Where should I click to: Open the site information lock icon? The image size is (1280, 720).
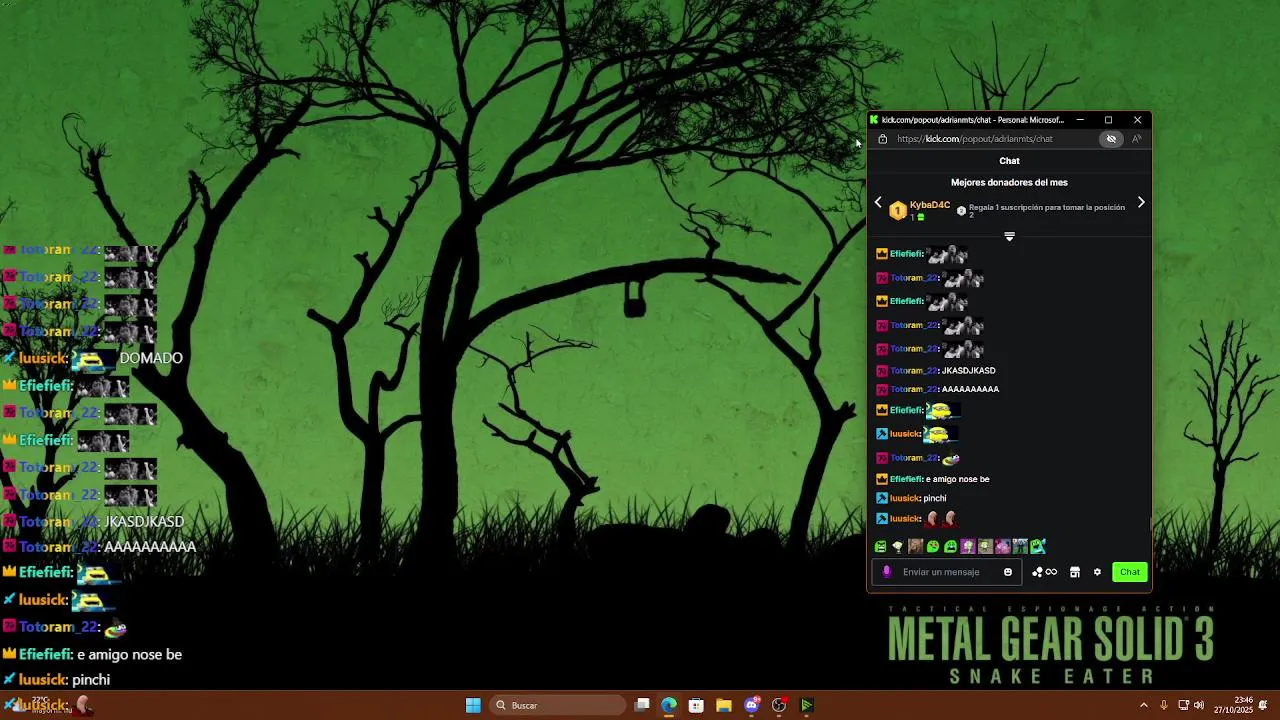(882, 139)
